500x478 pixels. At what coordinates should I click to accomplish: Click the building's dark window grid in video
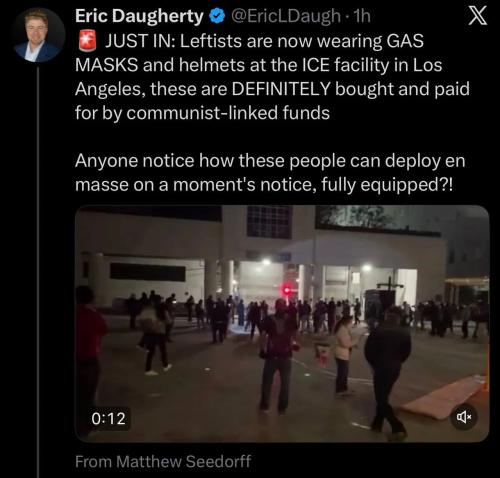point(269,222)
